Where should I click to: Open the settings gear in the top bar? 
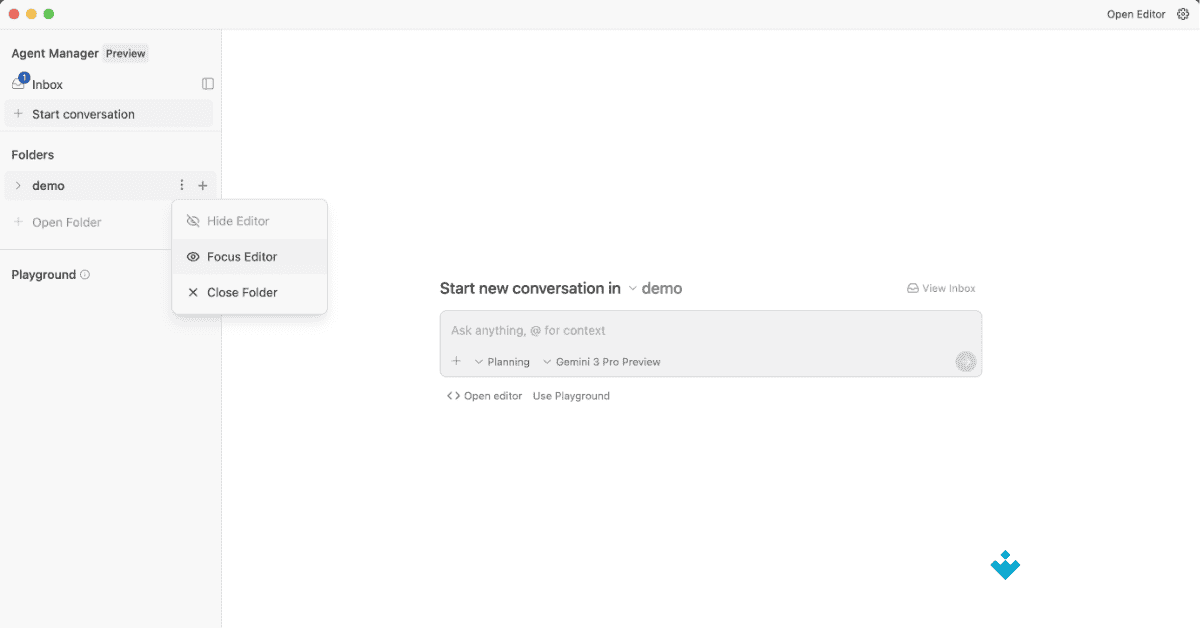1184,14
